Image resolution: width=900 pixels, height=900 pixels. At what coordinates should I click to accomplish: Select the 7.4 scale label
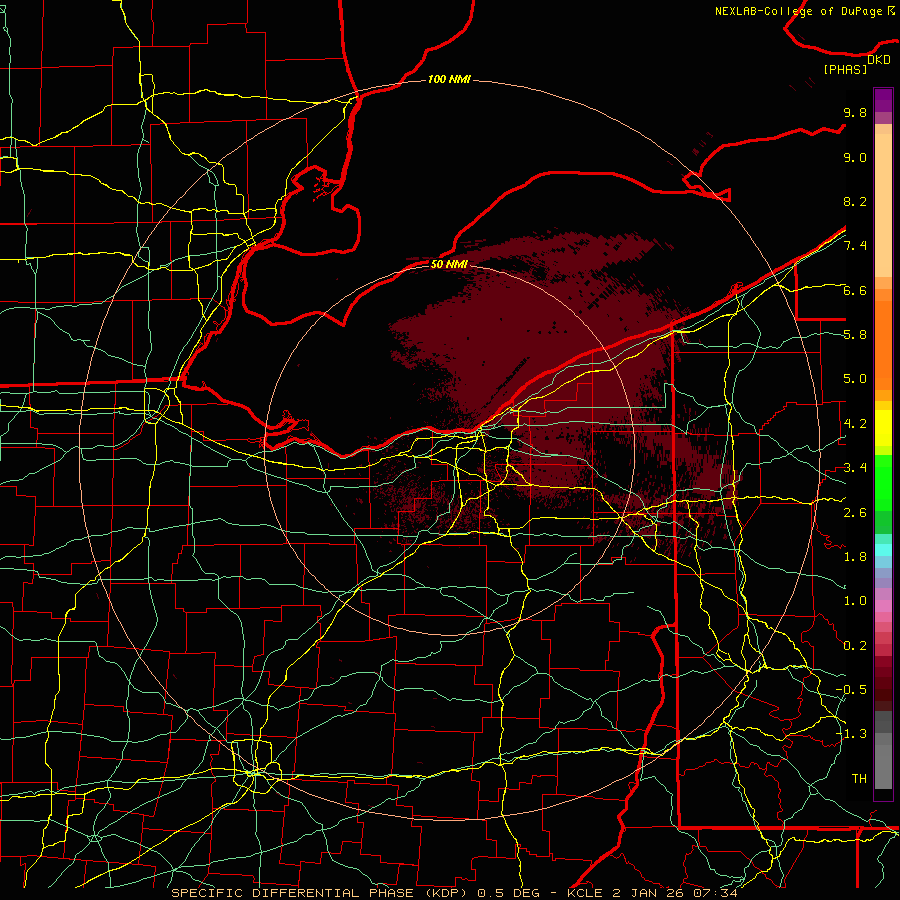[x=855, y=246]
